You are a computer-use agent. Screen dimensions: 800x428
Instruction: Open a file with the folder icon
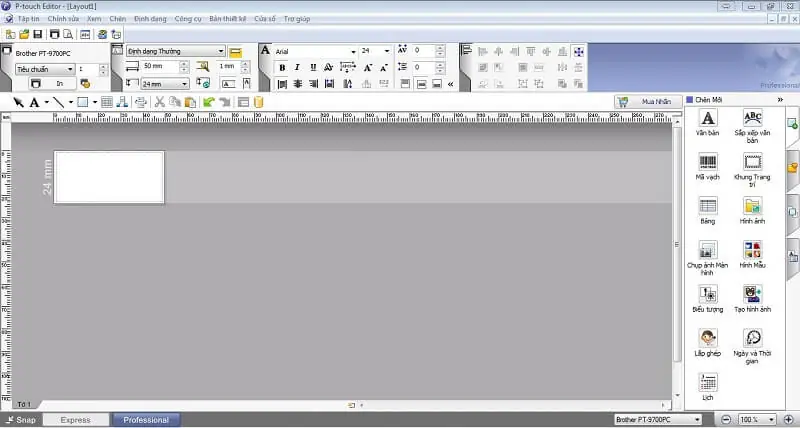pos(24,35)
